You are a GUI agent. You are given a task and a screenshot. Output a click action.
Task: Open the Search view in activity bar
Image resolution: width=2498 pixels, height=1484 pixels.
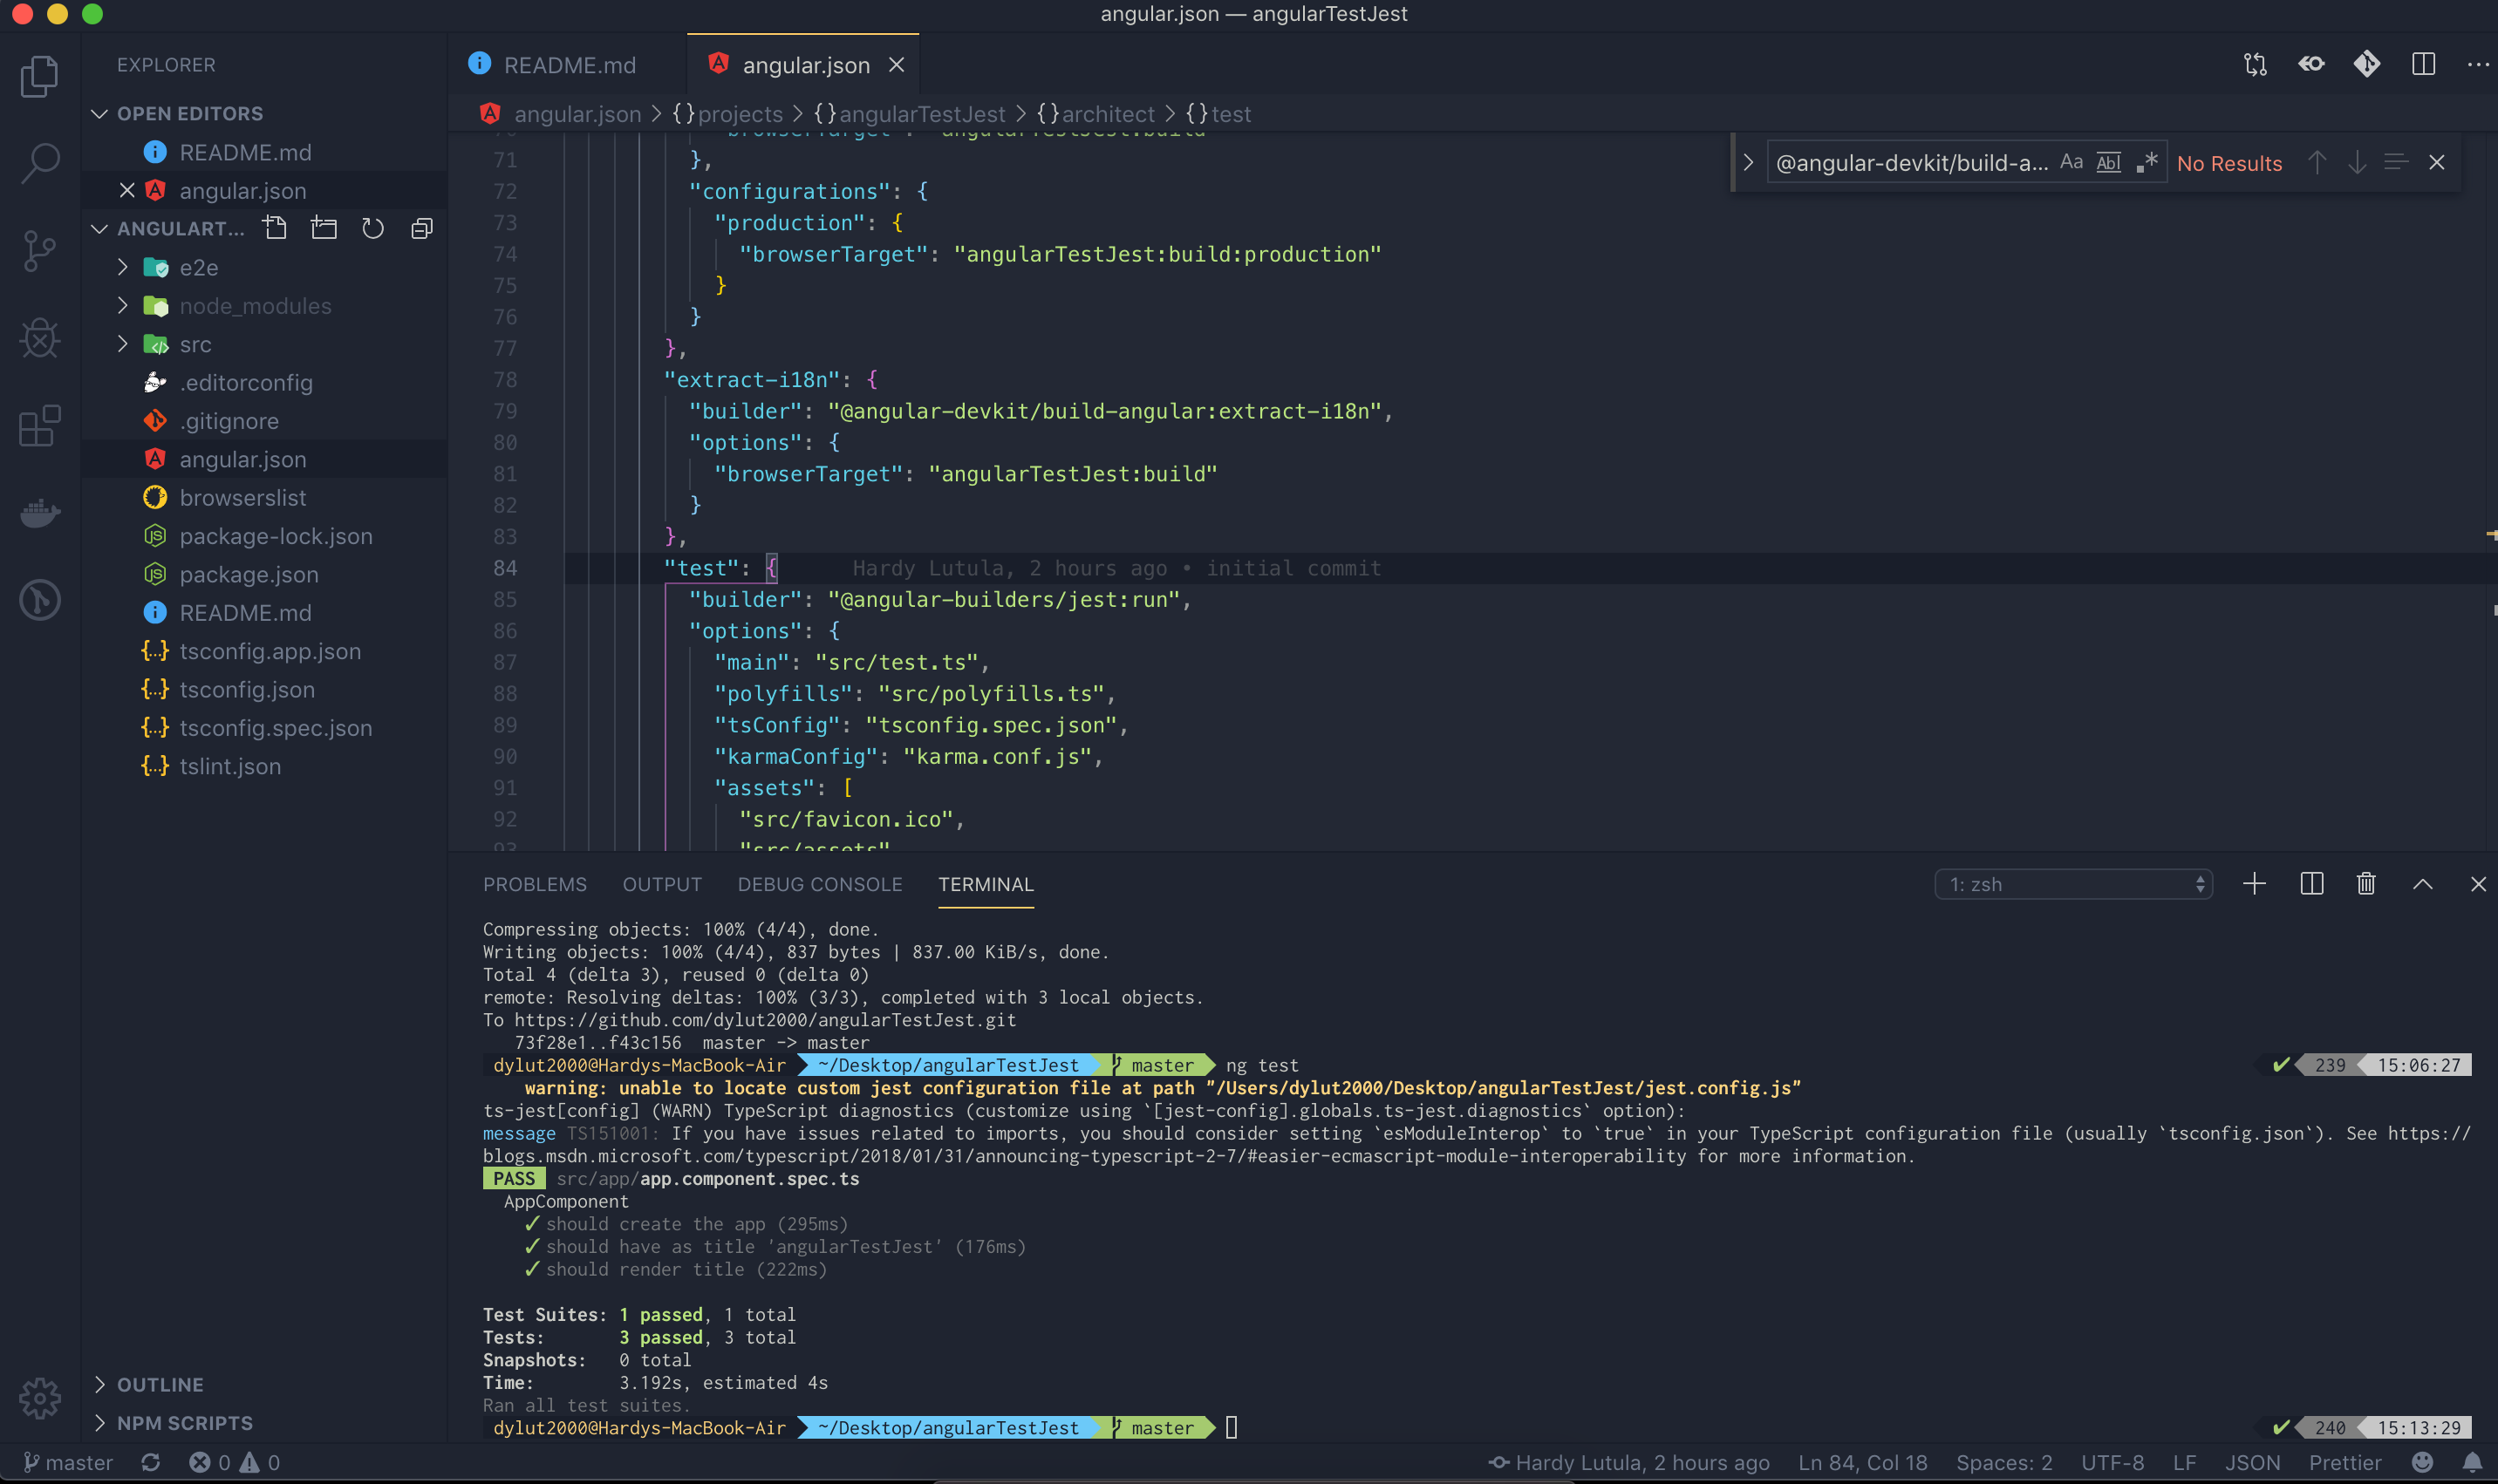[x=40, y=163]
